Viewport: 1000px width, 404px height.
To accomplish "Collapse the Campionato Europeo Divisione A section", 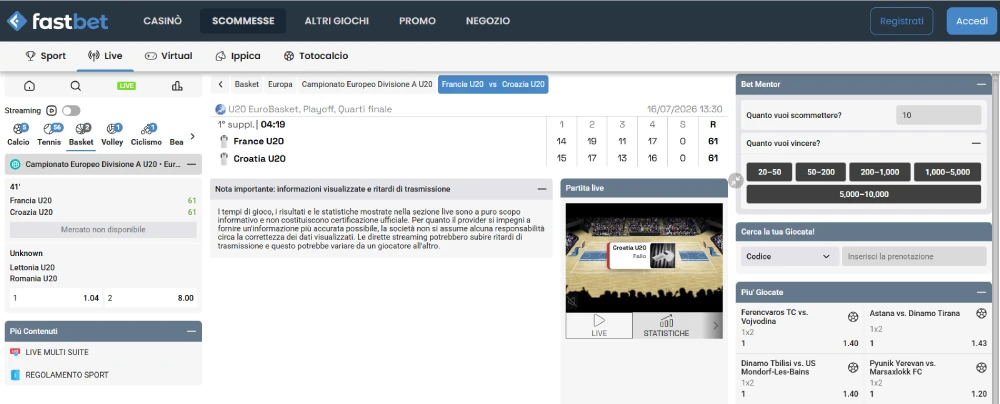I will click(x=191, y=164).
